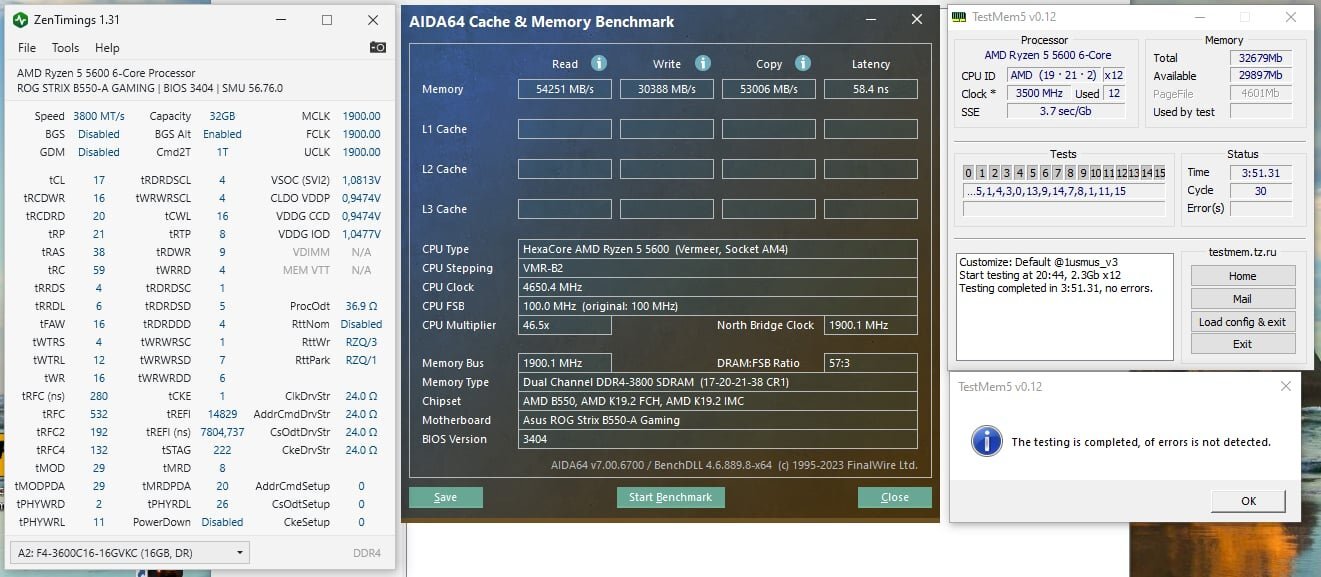Click the BGS Alt value Enabled
This screenshot has height=577, width=1321.
pyautogui.click(x=222, y=134)
